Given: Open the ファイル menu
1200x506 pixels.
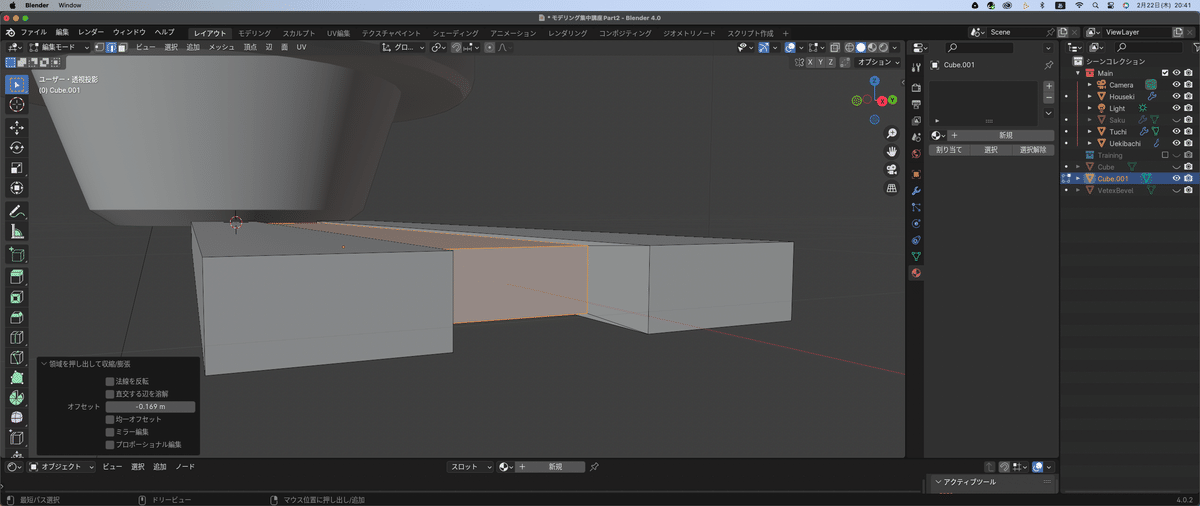Looking at the screenshot, I should 33,33.
